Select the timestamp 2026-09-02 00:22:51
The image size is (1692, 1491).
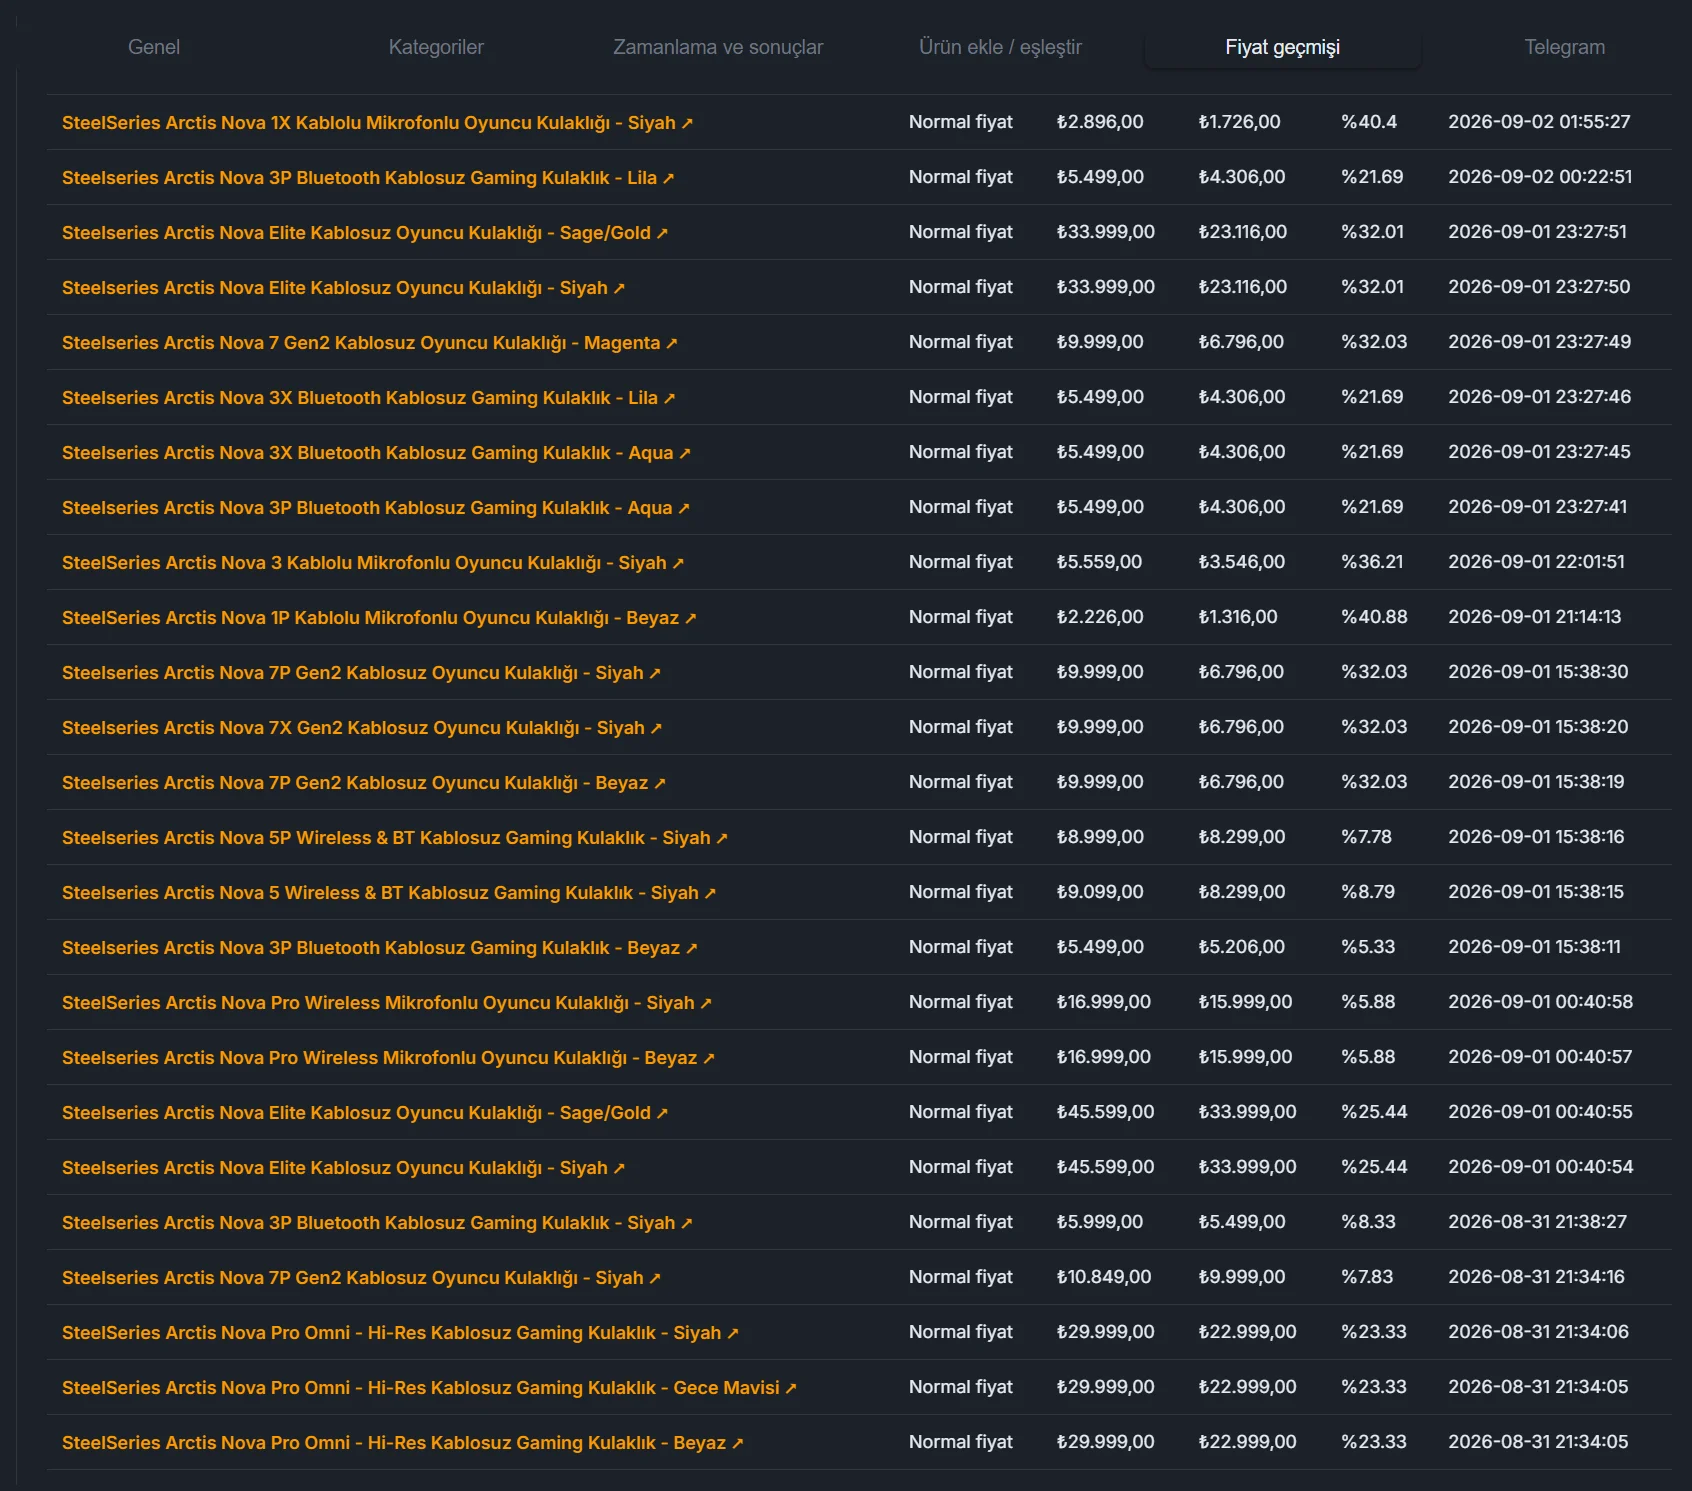[1540, 177]
